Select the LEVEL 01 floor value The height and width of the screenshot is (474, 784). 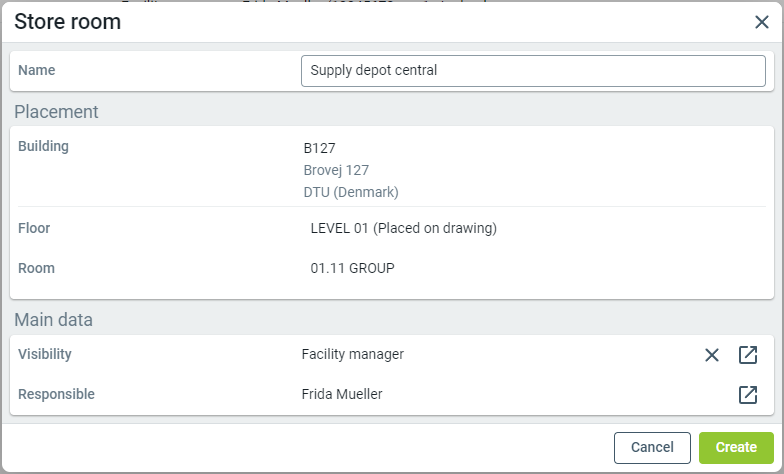point(403,228)
